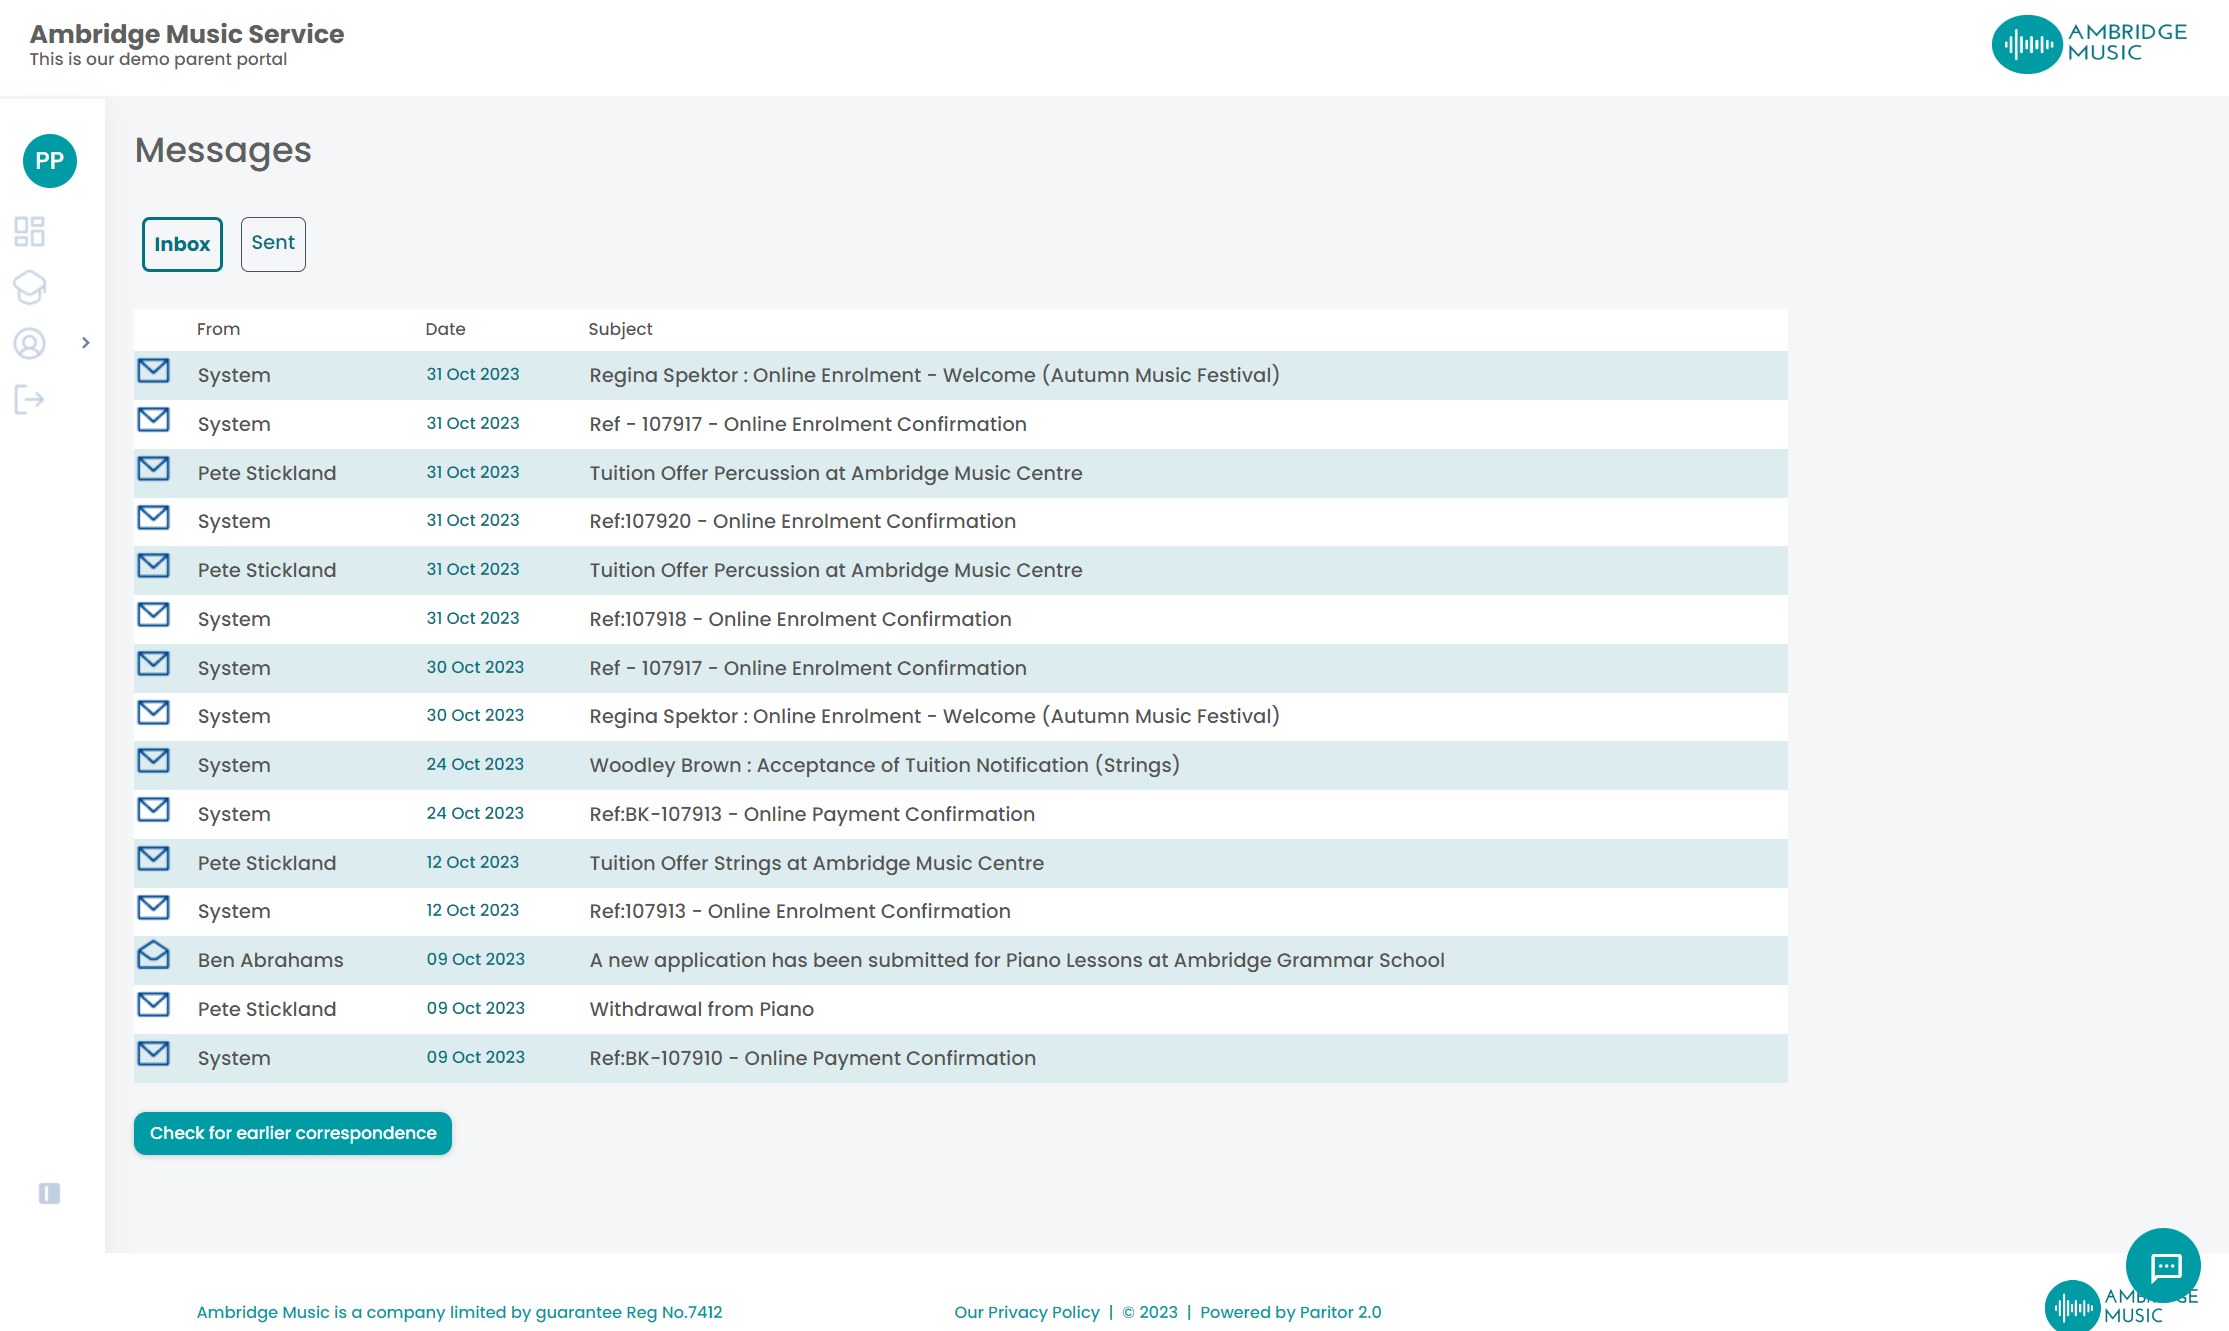The width and height of the screenshot is (2229, 1331).
Task: Open 'Woodley Brown : Acceptance of Tuition Notification' subject
Action: [x=884, y=765]
